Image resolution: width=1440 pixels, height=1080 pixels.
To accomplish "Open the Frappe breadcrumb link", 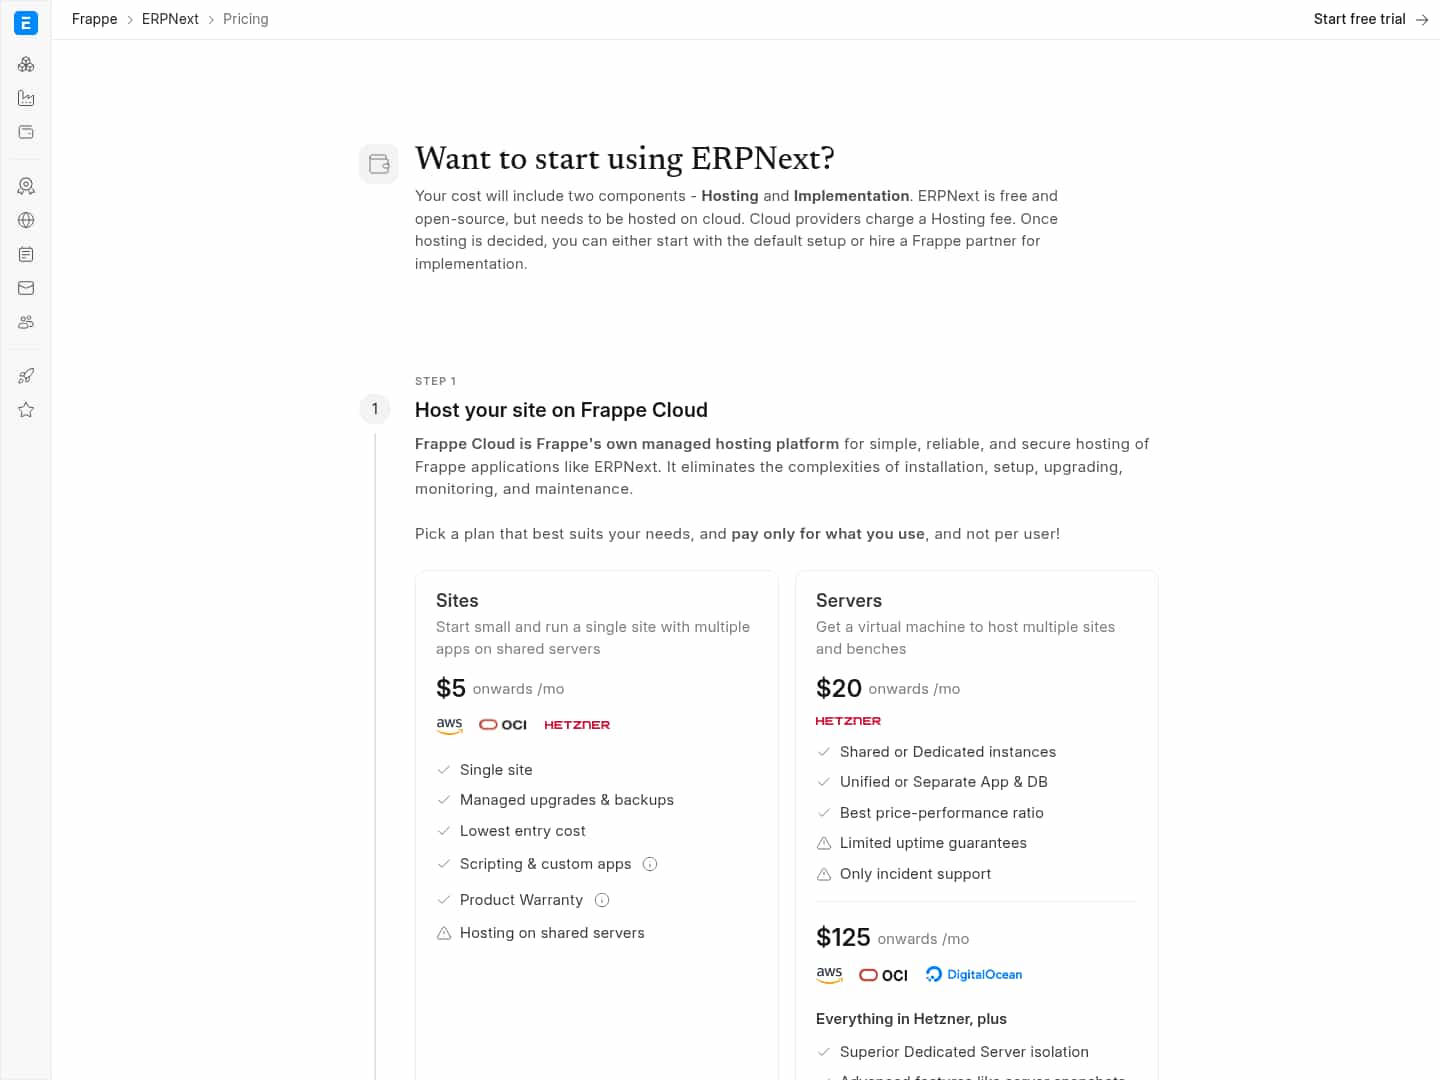I will [94, 19].
